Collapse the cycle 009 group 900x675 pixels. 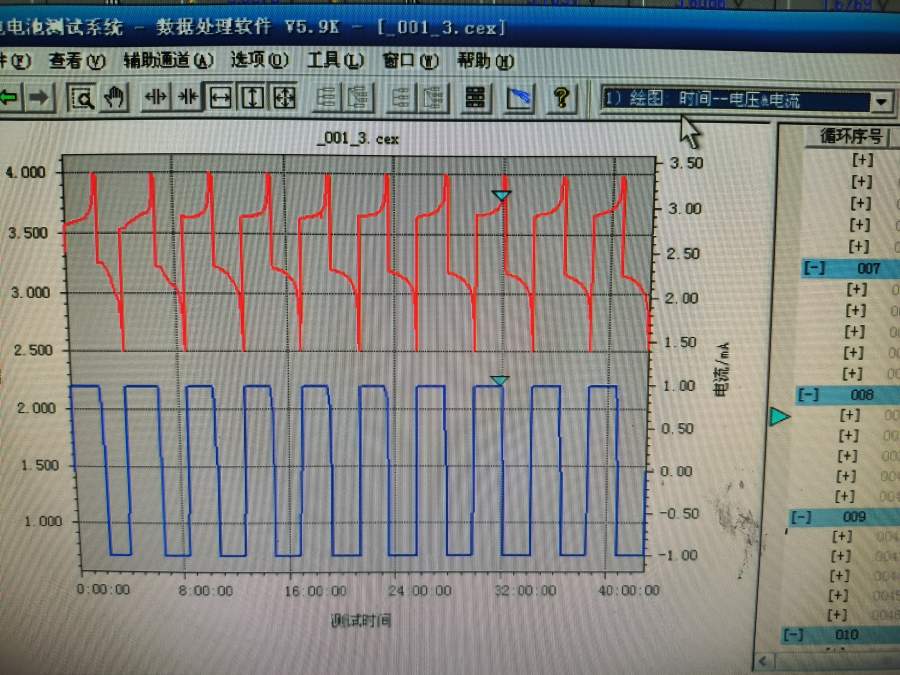pyautogui.click(x=802, y=517)
